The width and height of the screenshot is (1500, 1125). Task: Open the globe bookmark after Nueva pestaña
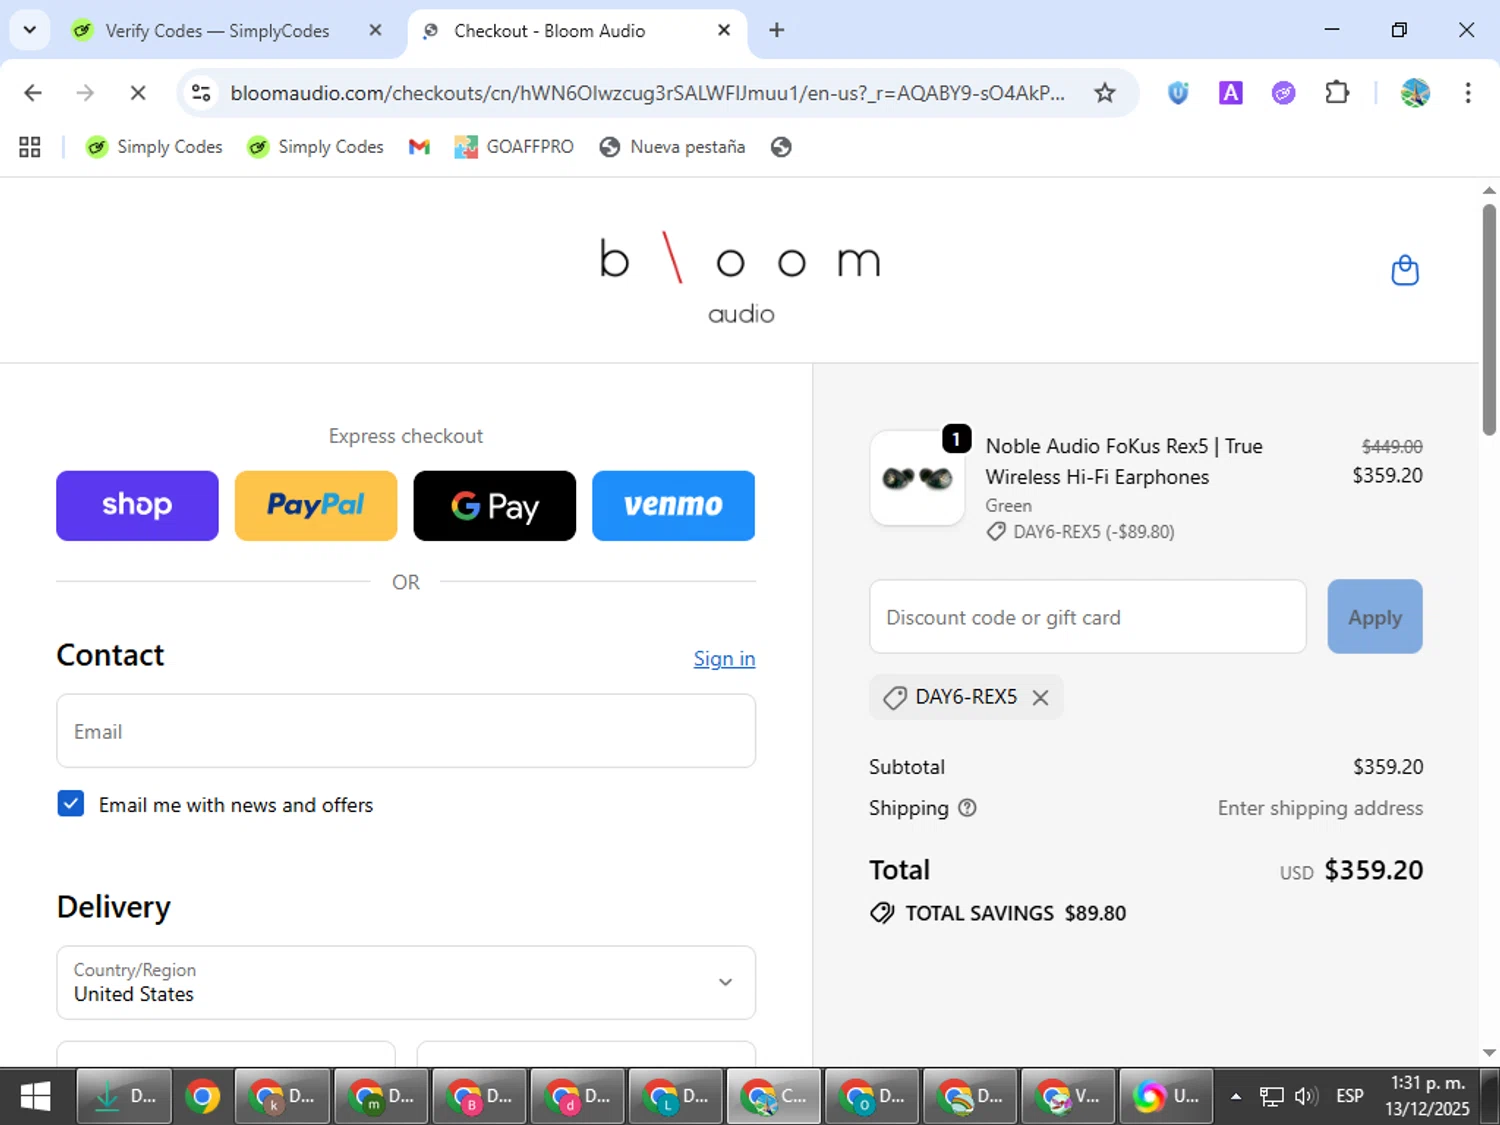point(781,147)
